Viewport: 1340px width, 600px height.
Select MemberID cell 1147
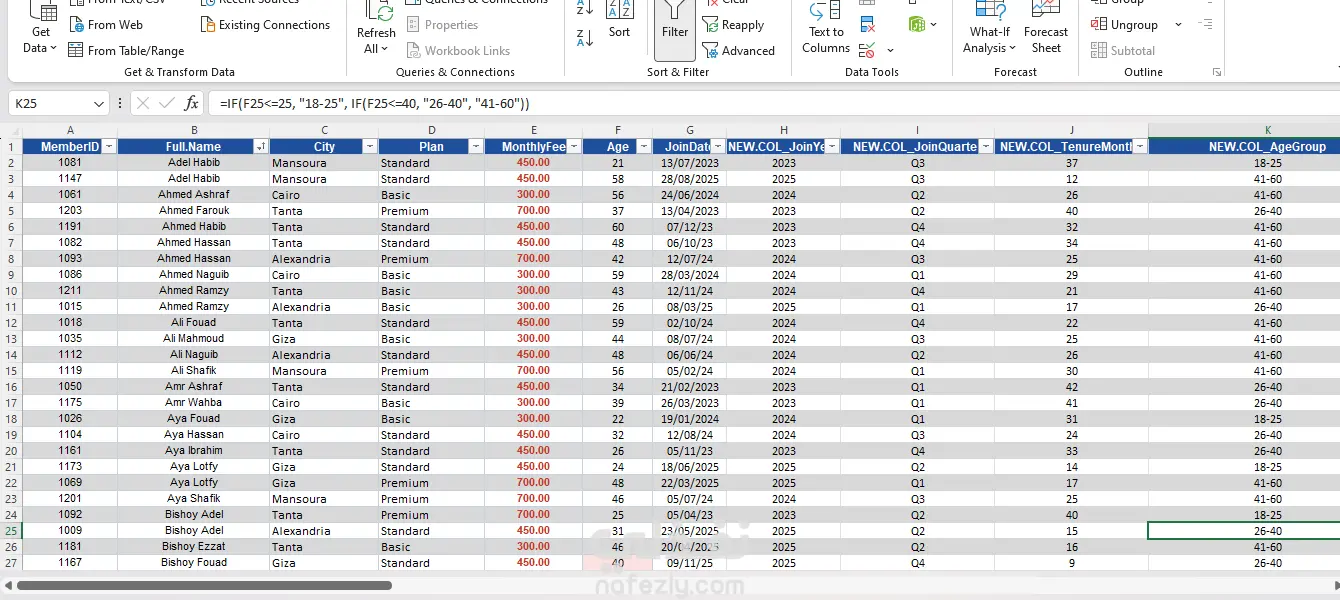pyautogui.click(x=70, y=179)
